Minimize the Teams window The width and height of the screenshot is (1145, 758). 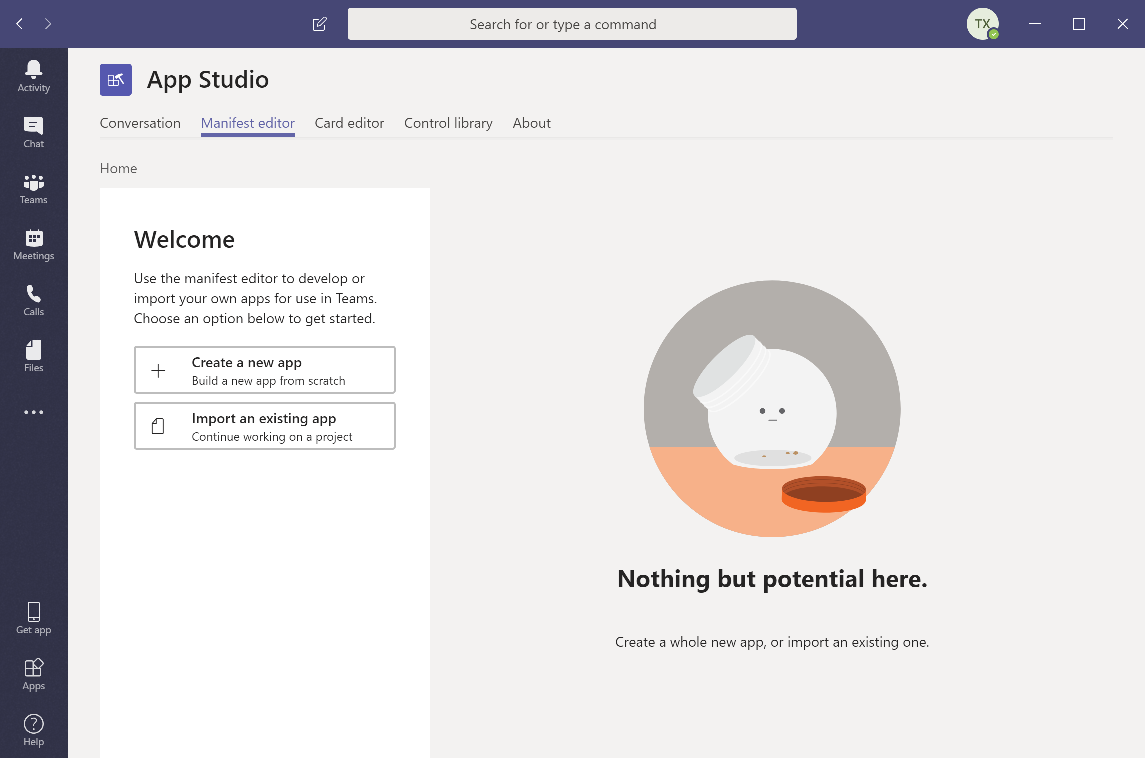point(1035,24)
